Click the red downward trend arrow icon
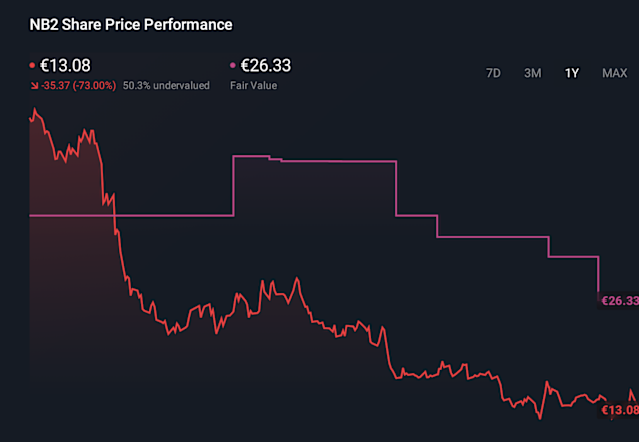Image resolution: width=639 pixels, height=442 pixels. pyautogui.click(x=32, y=86)
